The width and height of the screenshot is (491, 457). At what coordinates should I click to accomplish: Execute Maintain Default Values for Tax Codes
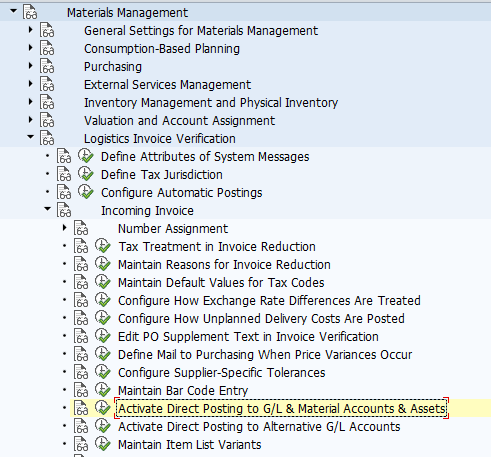(x=103, y=282)
